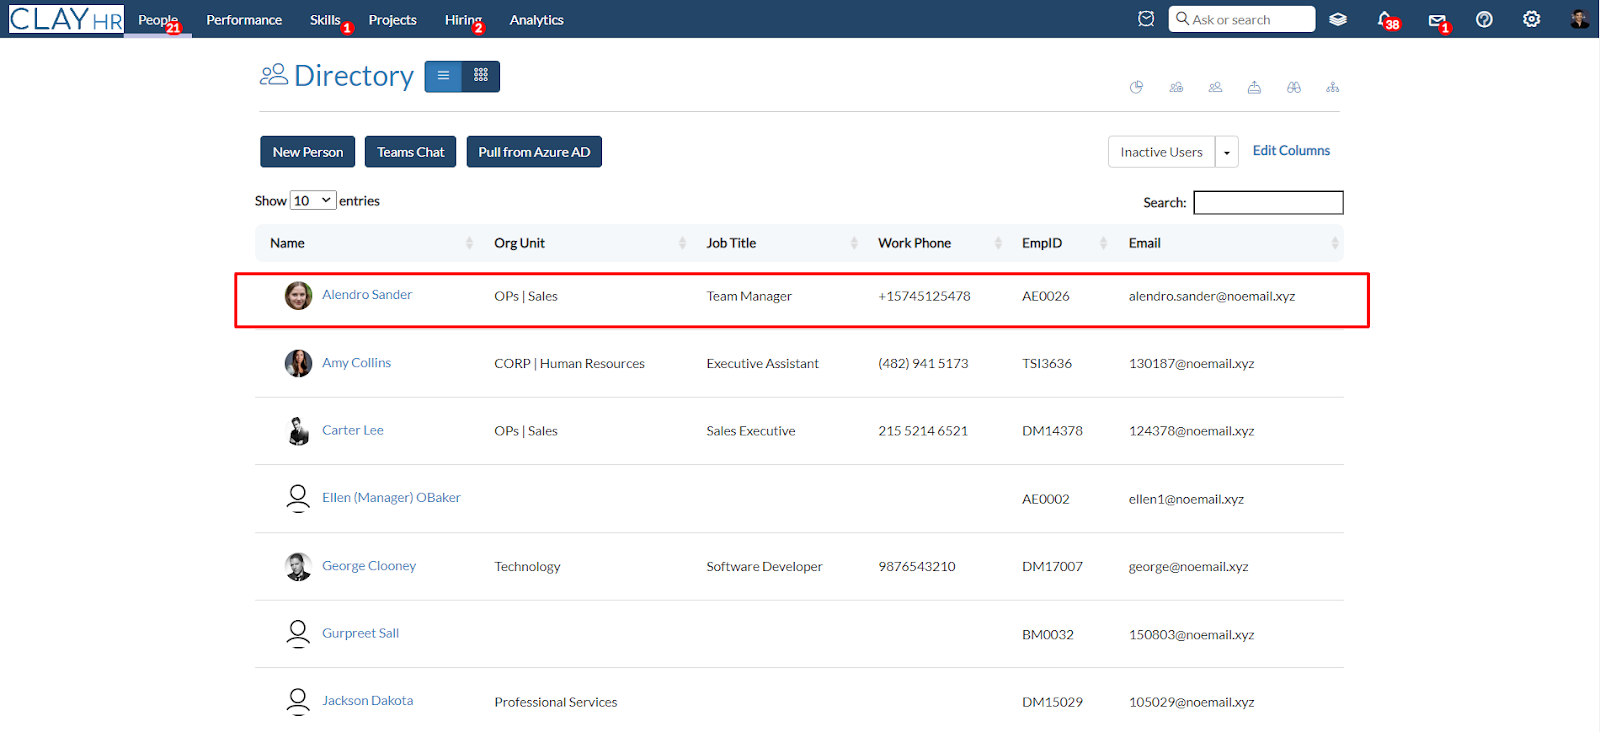Switch to grid view toggle
This screenshot has height=732, width=1600.
click(x=481, y=76)
